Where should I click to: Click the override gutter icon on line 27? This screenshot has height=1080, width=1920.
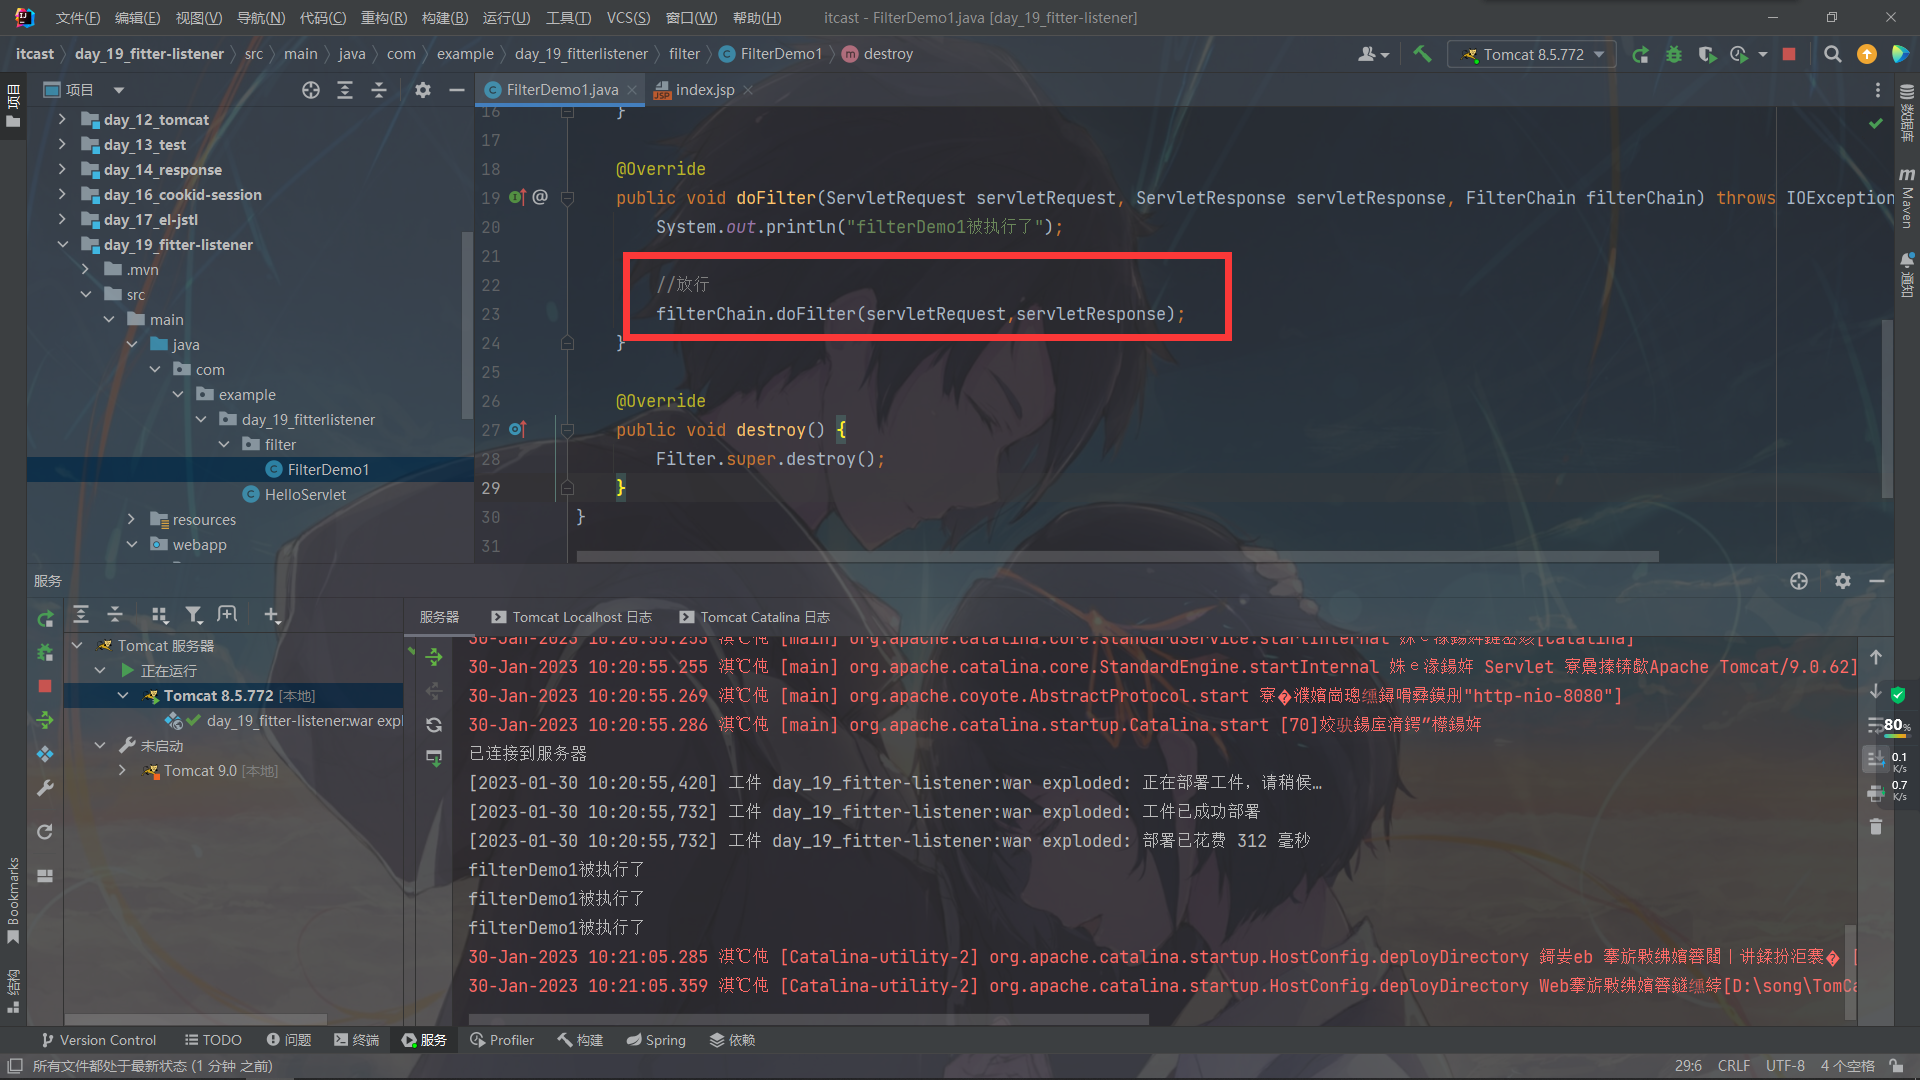tap(517, 429)
